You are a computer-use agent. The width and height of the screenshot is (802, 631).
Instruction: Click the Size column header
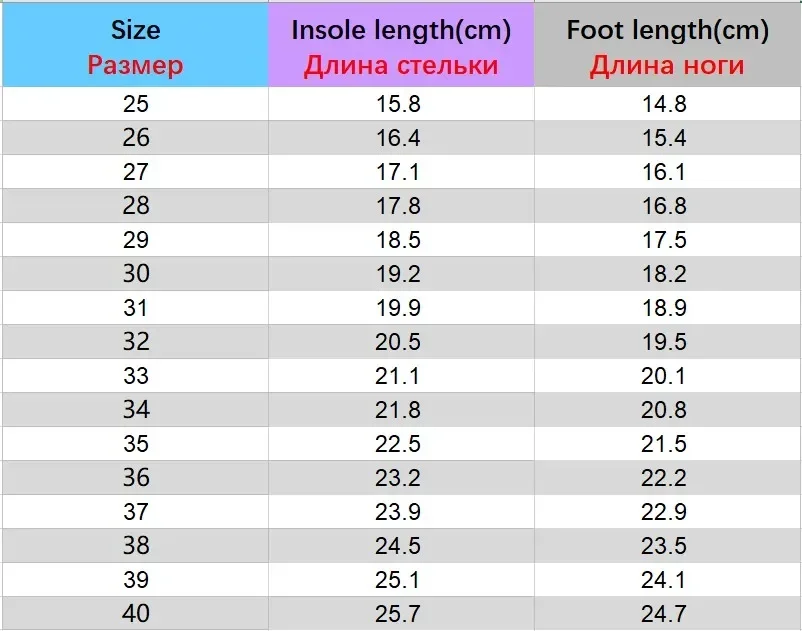click(x=135, y=46)
